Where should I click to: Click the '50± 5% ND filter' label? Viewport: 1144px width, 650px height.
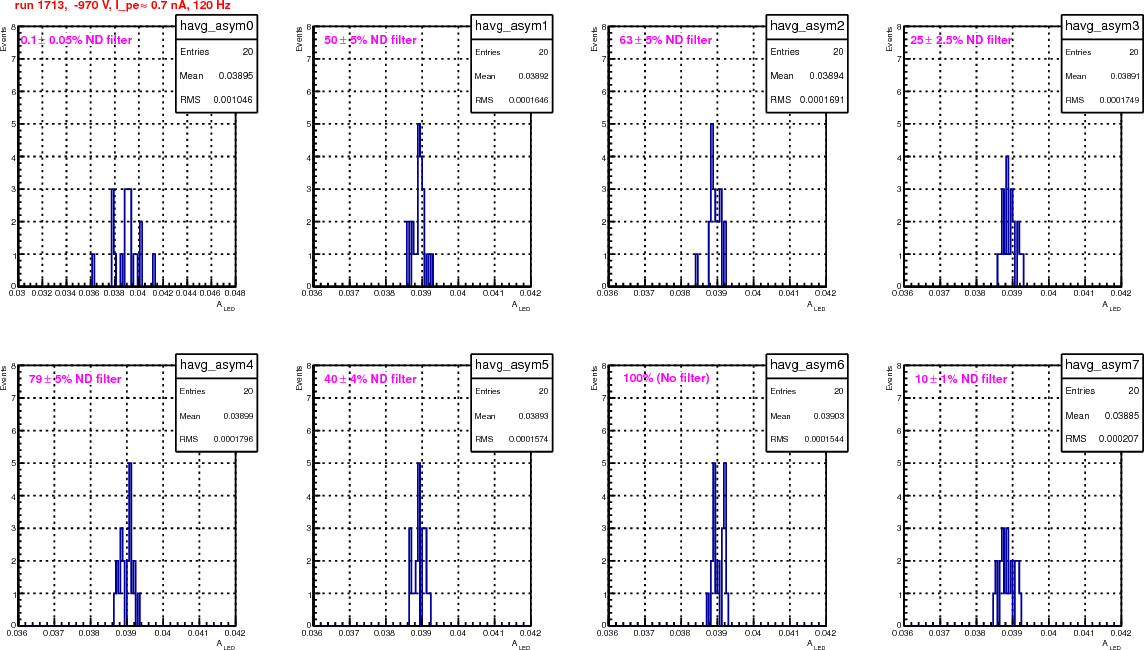pyautogui.click(x=371, y=40)
